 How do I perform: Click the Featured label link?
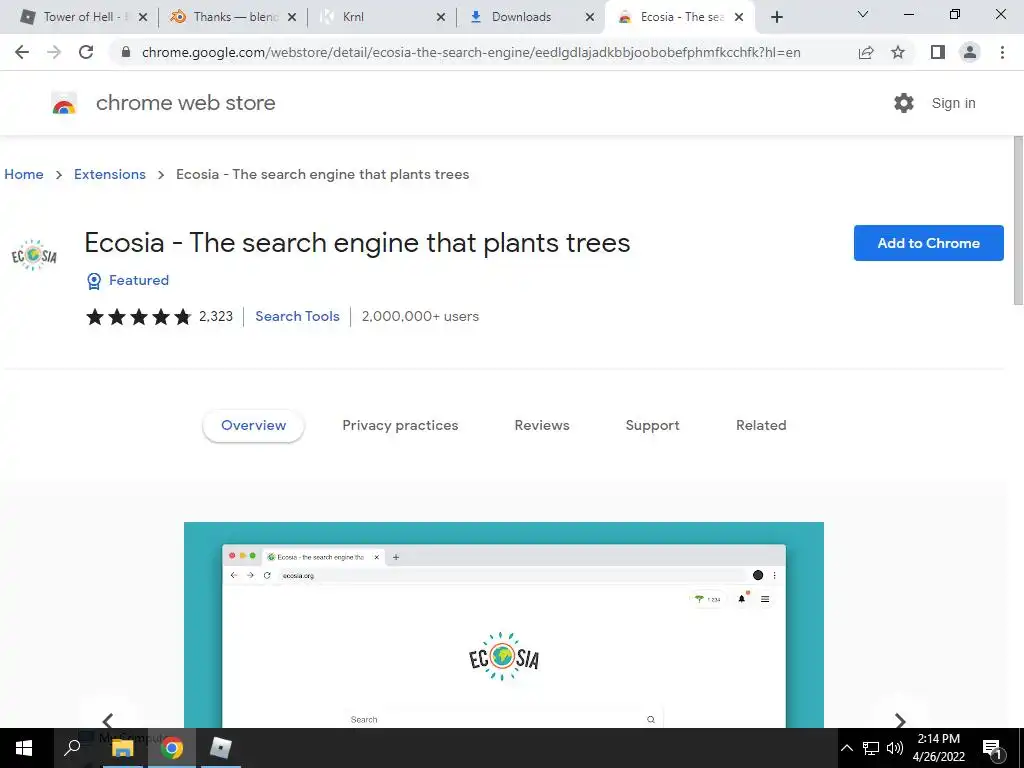click(138, 280)
